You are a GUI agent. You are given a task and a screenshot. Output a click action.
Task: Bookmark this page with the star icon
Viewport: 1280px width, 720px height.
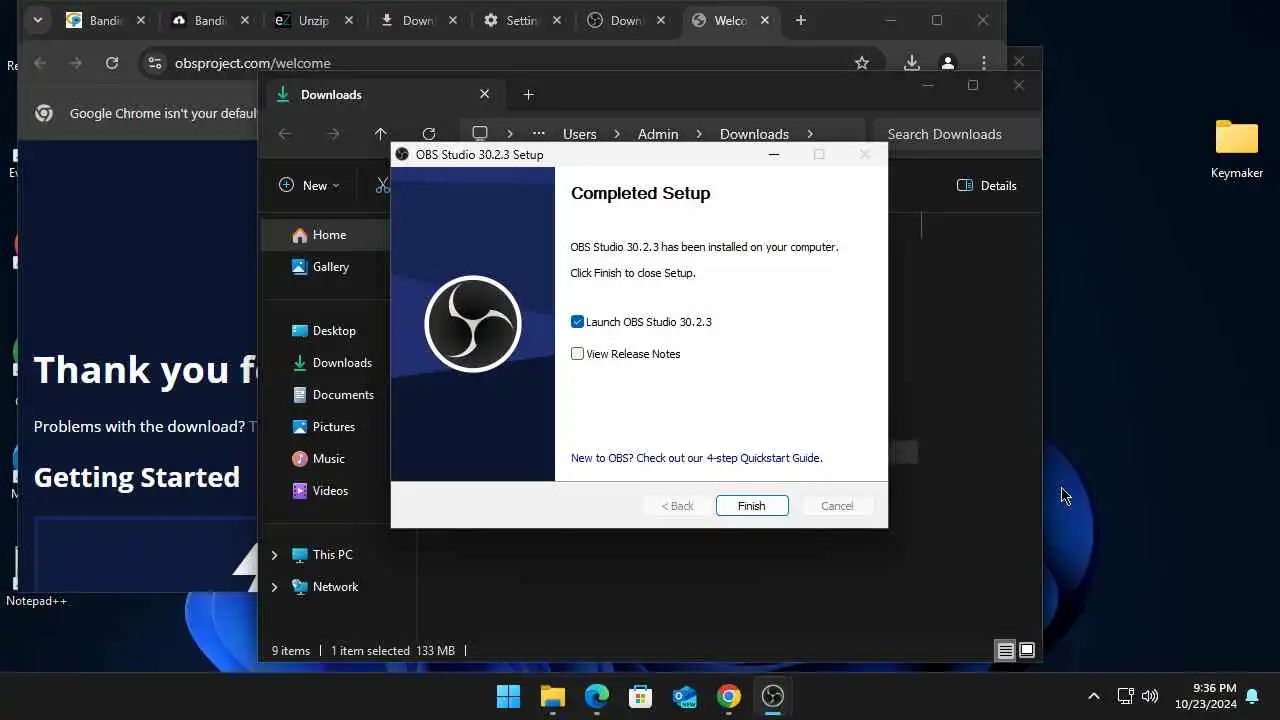pos(862,63)
